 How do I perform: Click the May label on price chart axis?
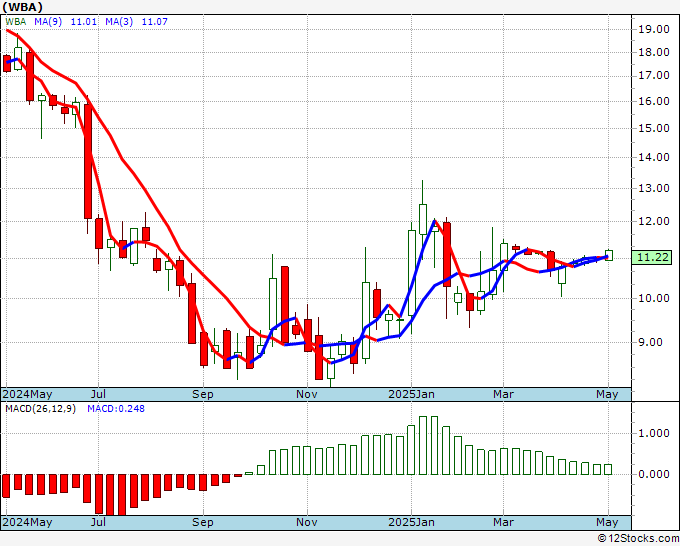pos(607,394)
